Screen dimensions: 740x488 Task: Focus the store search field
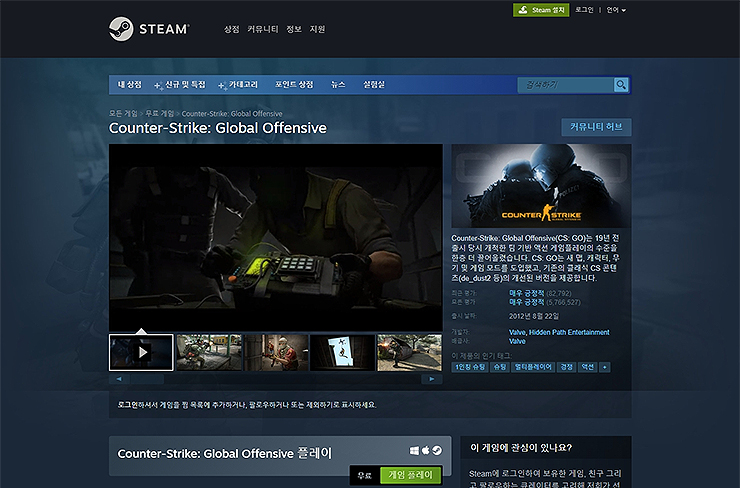click(x=565, y=85)
